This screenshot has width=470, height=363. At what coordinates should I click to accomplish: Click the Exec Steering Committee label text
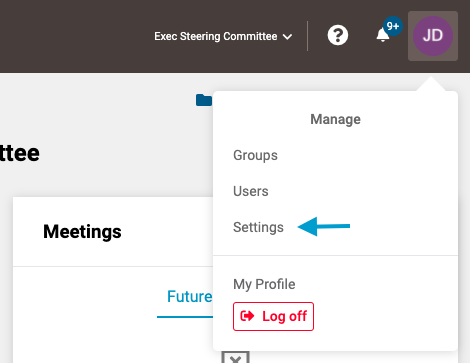[215, 36]
